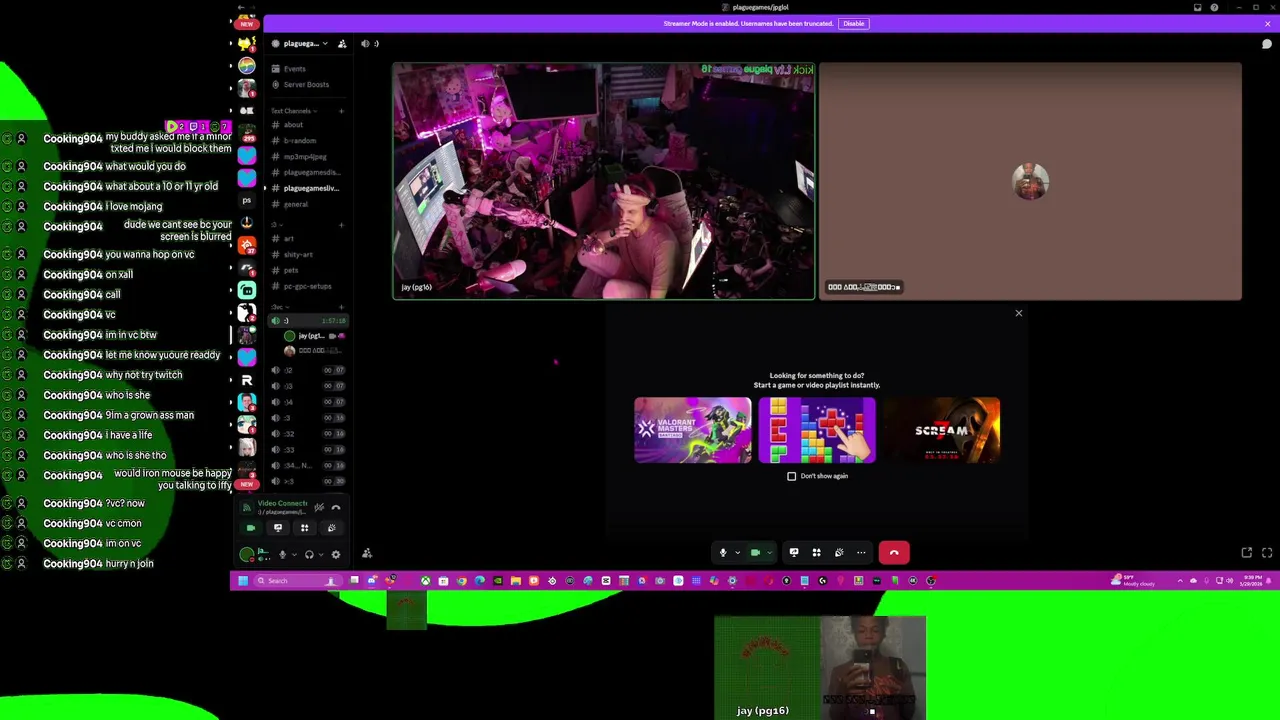Open the Scream playlist card
The image size is (1280, 720).
pos(941,430)
